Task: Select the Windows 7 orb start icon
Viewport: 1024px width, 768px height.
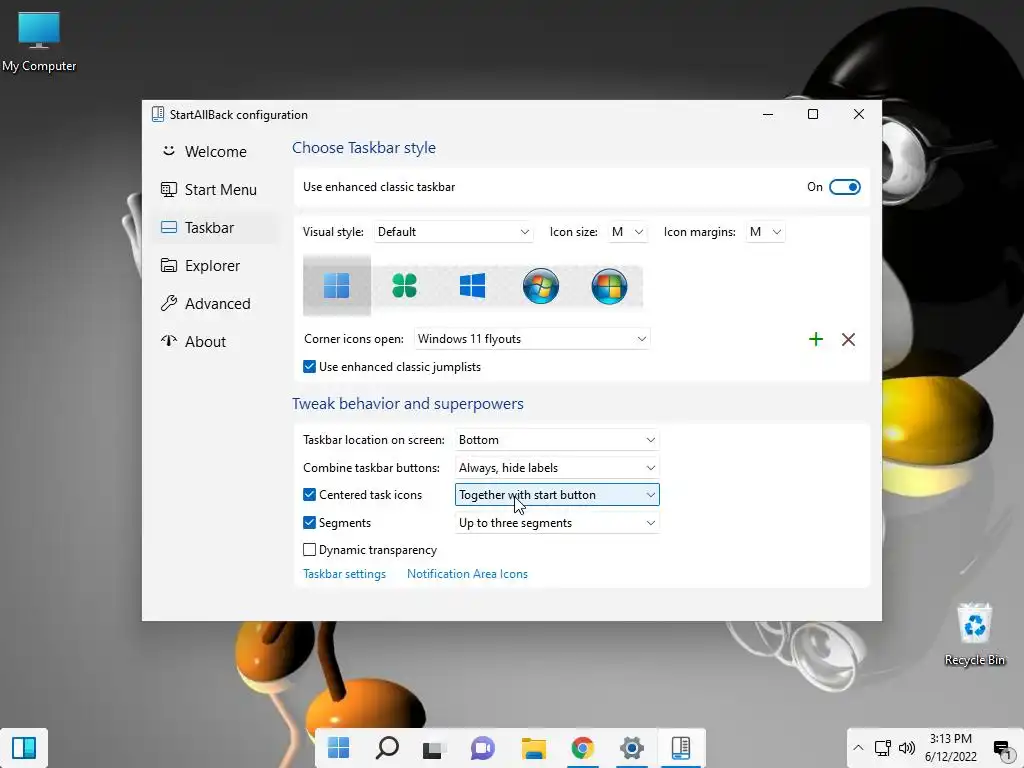Action: click(x=541, y=285)
